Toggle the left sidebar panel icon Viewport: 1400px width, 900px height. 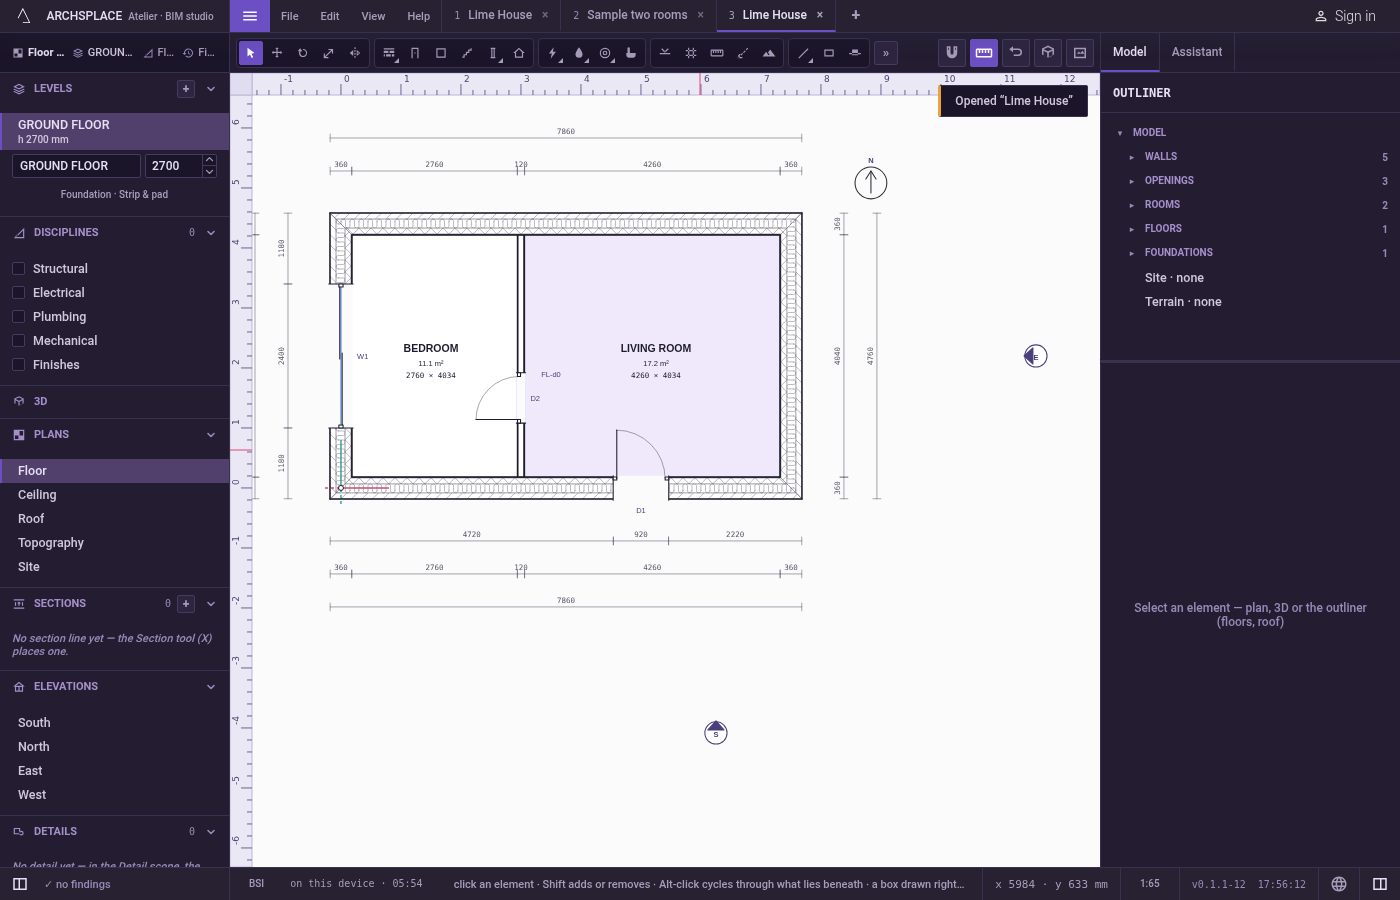[20, 884]
